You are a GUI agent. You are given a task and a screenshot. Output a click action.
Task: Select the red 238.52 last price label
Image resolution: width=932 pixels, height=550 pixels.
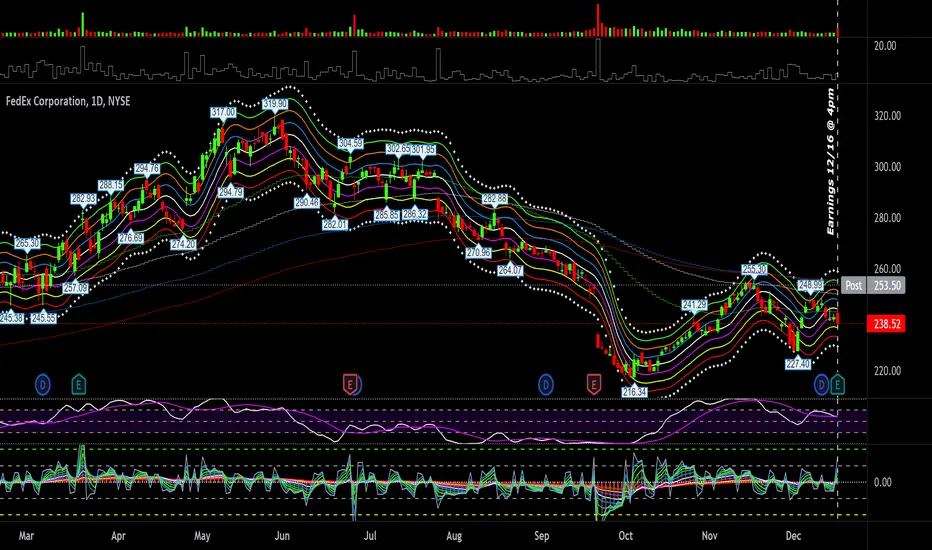click(886, 324)
